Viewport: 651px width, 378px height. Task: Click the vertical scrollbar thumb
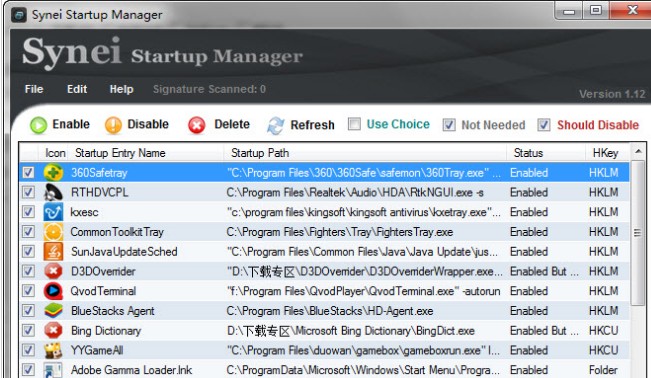point(638,233)
